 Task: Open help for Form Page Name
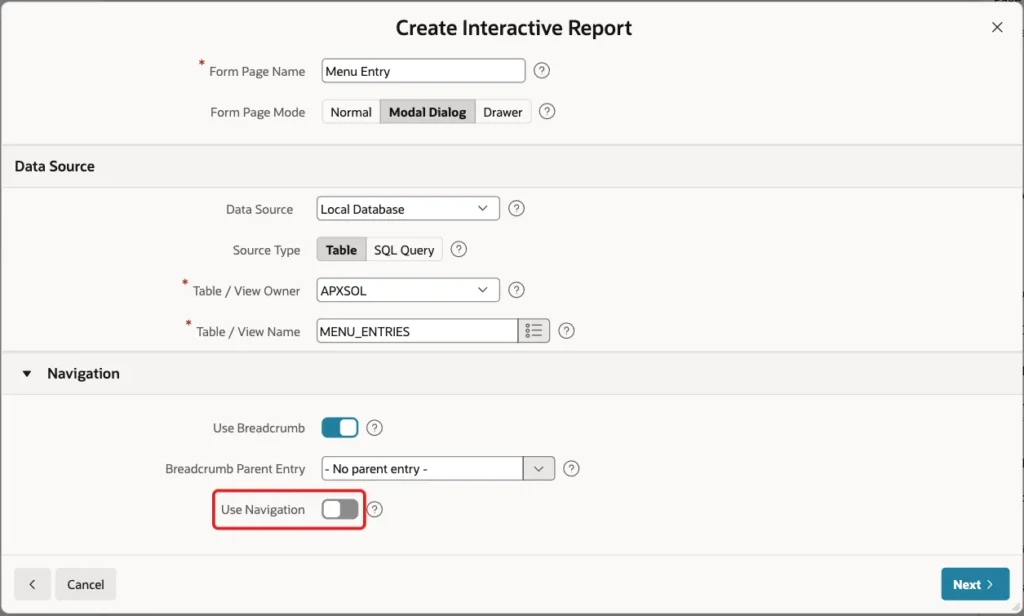pos(541,71)
